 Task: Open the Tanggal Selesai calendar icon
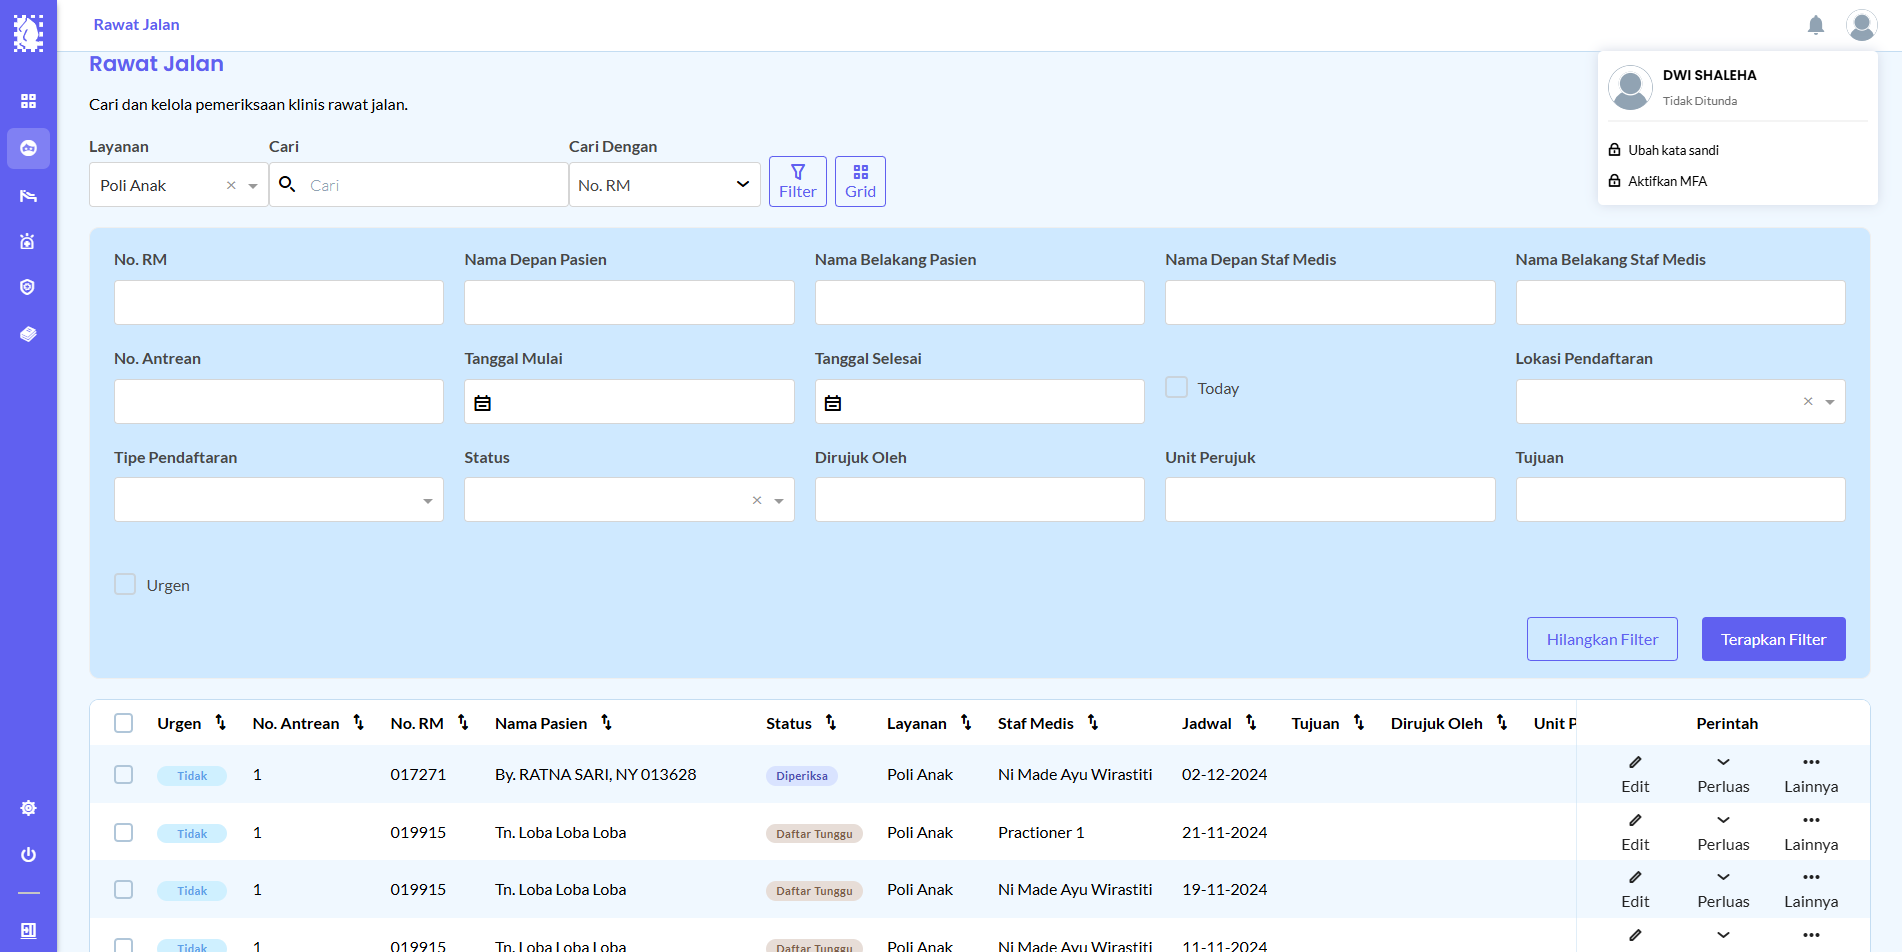point(833,403)
